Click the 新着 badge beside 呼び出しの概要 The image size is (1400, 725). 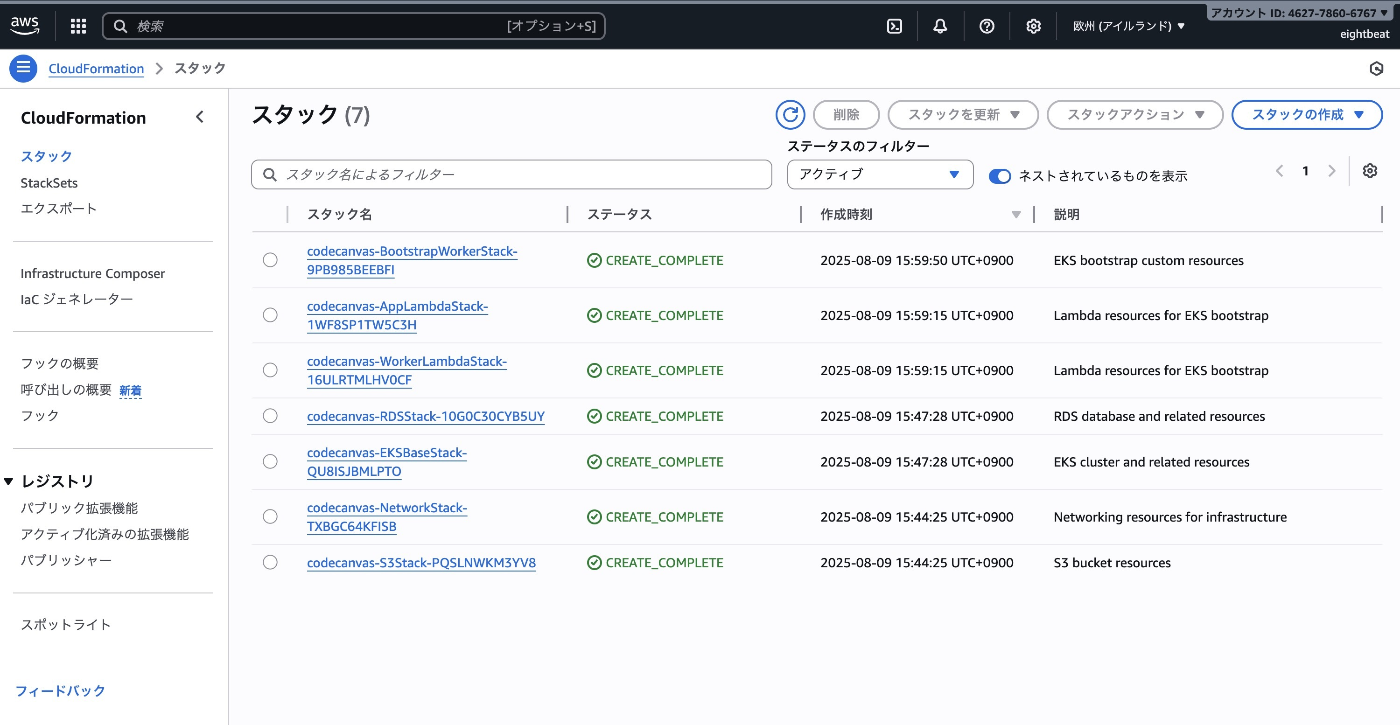tap(130, 390)
